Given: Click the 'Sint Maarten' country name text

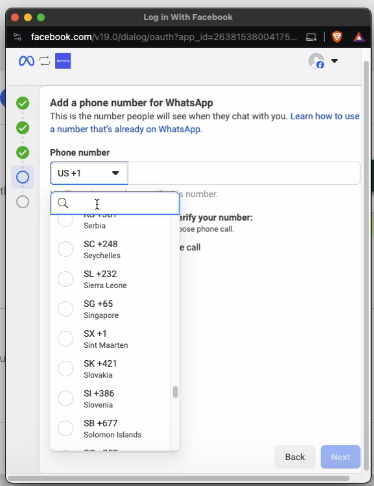Looking at the screenshot, I should tap(106, 345).
